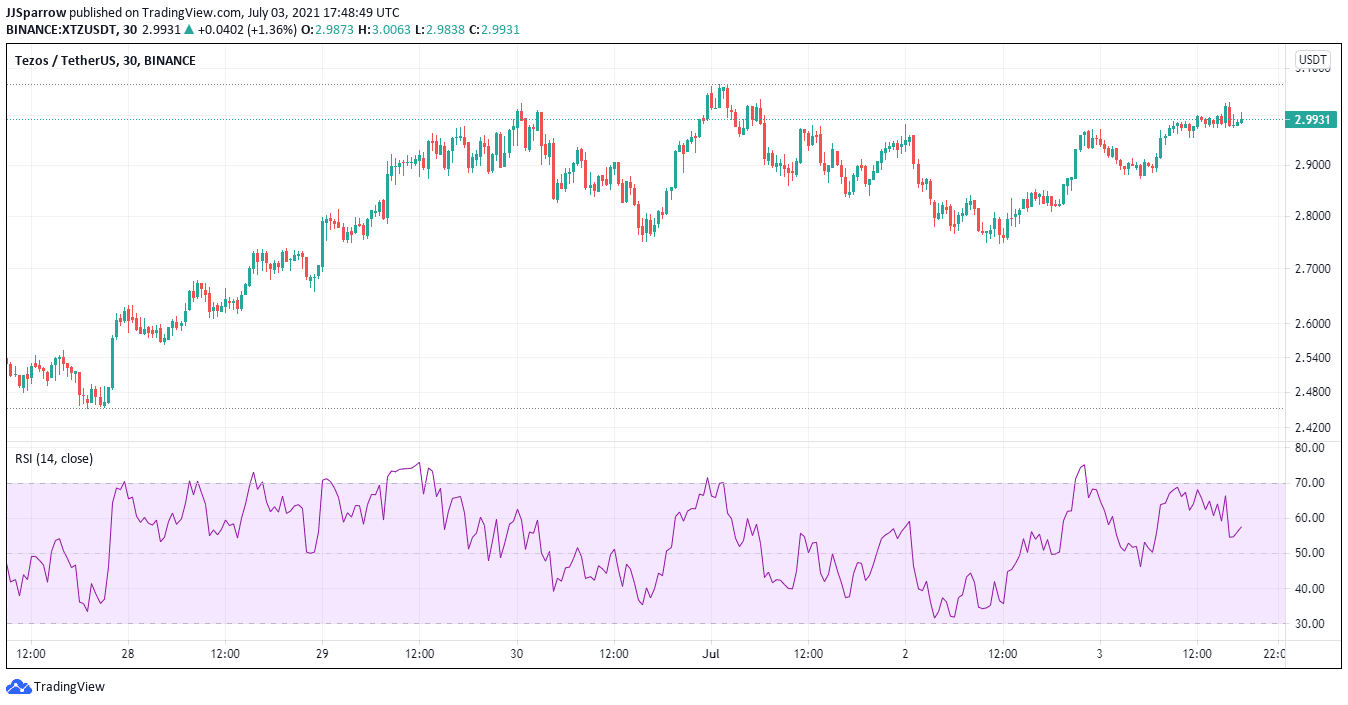Click the 2.4200 price axis label
This screenshot has width=1348, height=705.
coord(1312,428)
